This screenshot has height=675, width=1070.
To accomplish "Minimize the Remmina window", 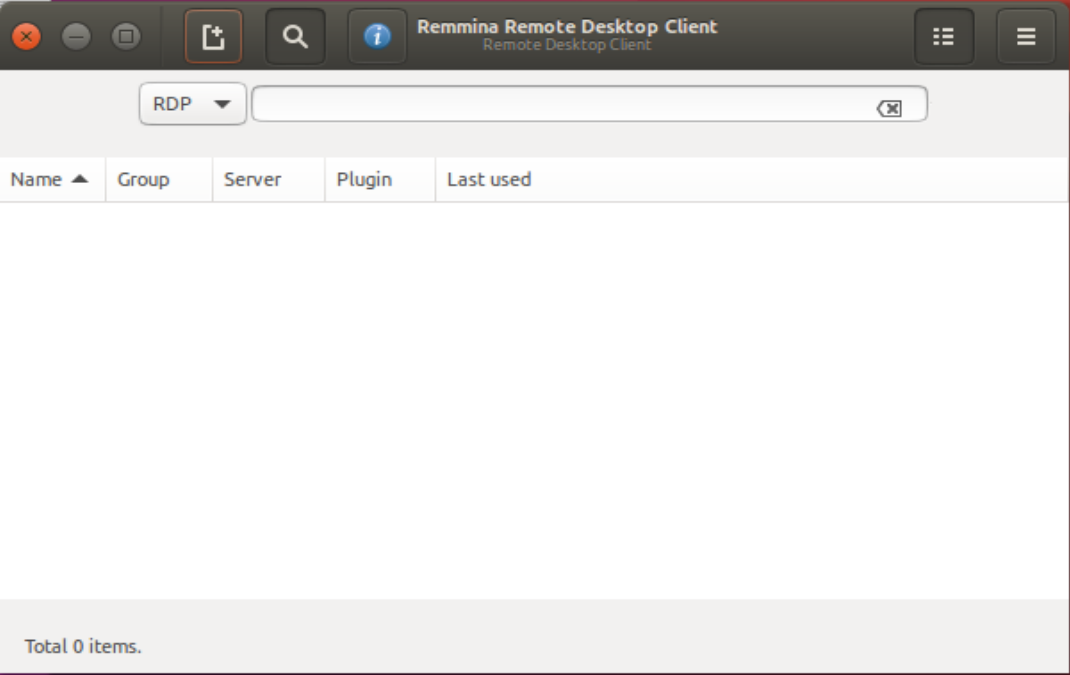I will tap(76, 37).
